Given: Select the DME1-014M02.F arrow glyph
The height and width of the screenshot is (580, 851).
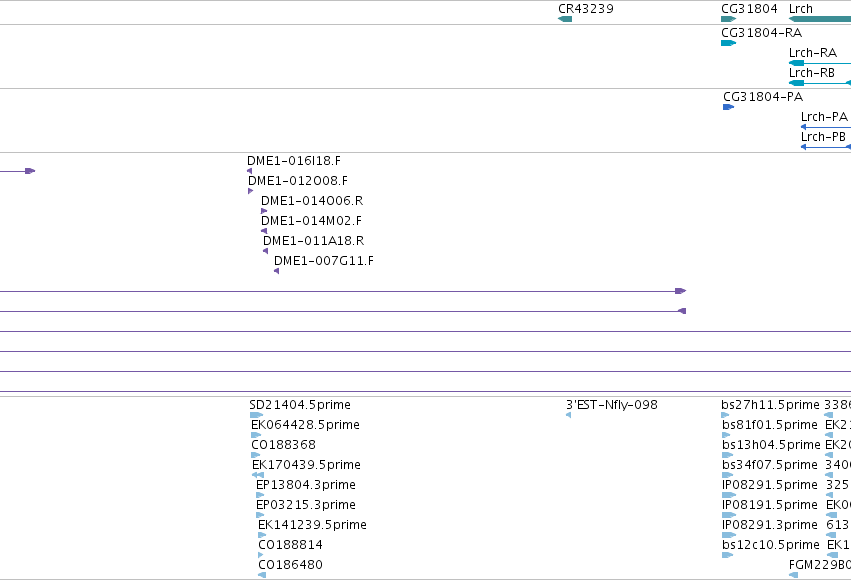Looking at the screenshot, I should tap(264, 231).
